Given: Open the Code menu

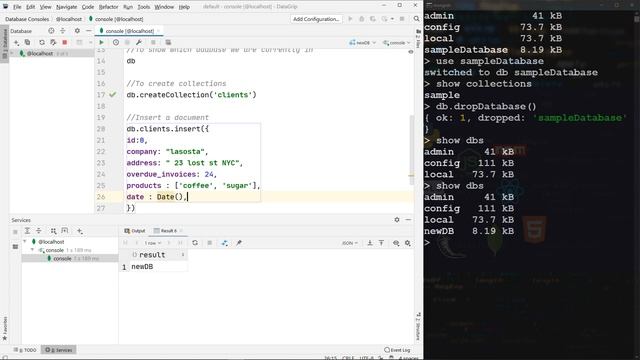Looking at the screenshot, I should tap(88, 7).
